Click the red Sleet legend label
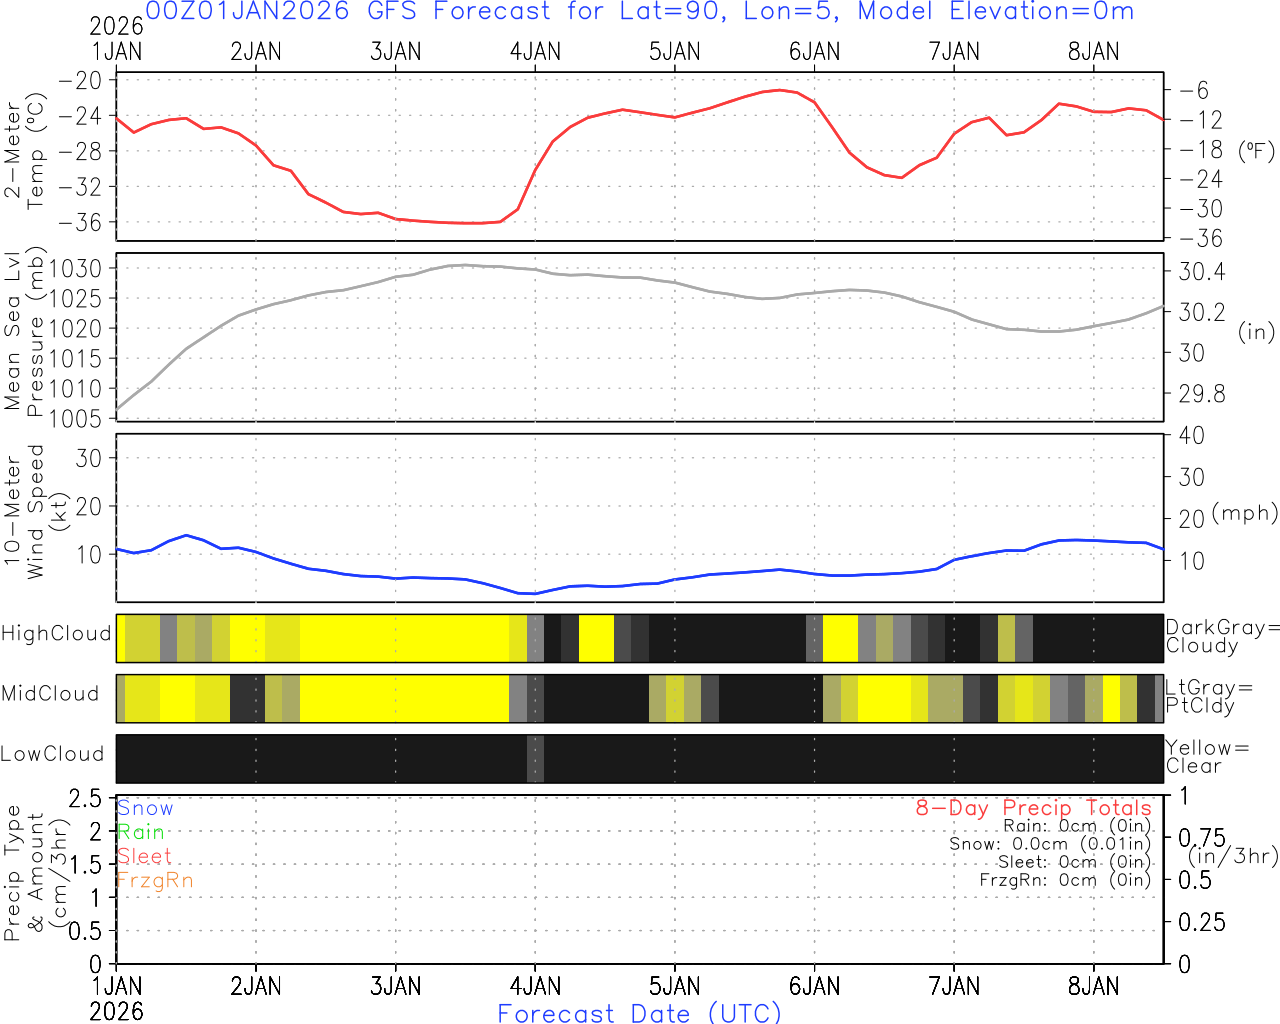 [x=144, y=856]
